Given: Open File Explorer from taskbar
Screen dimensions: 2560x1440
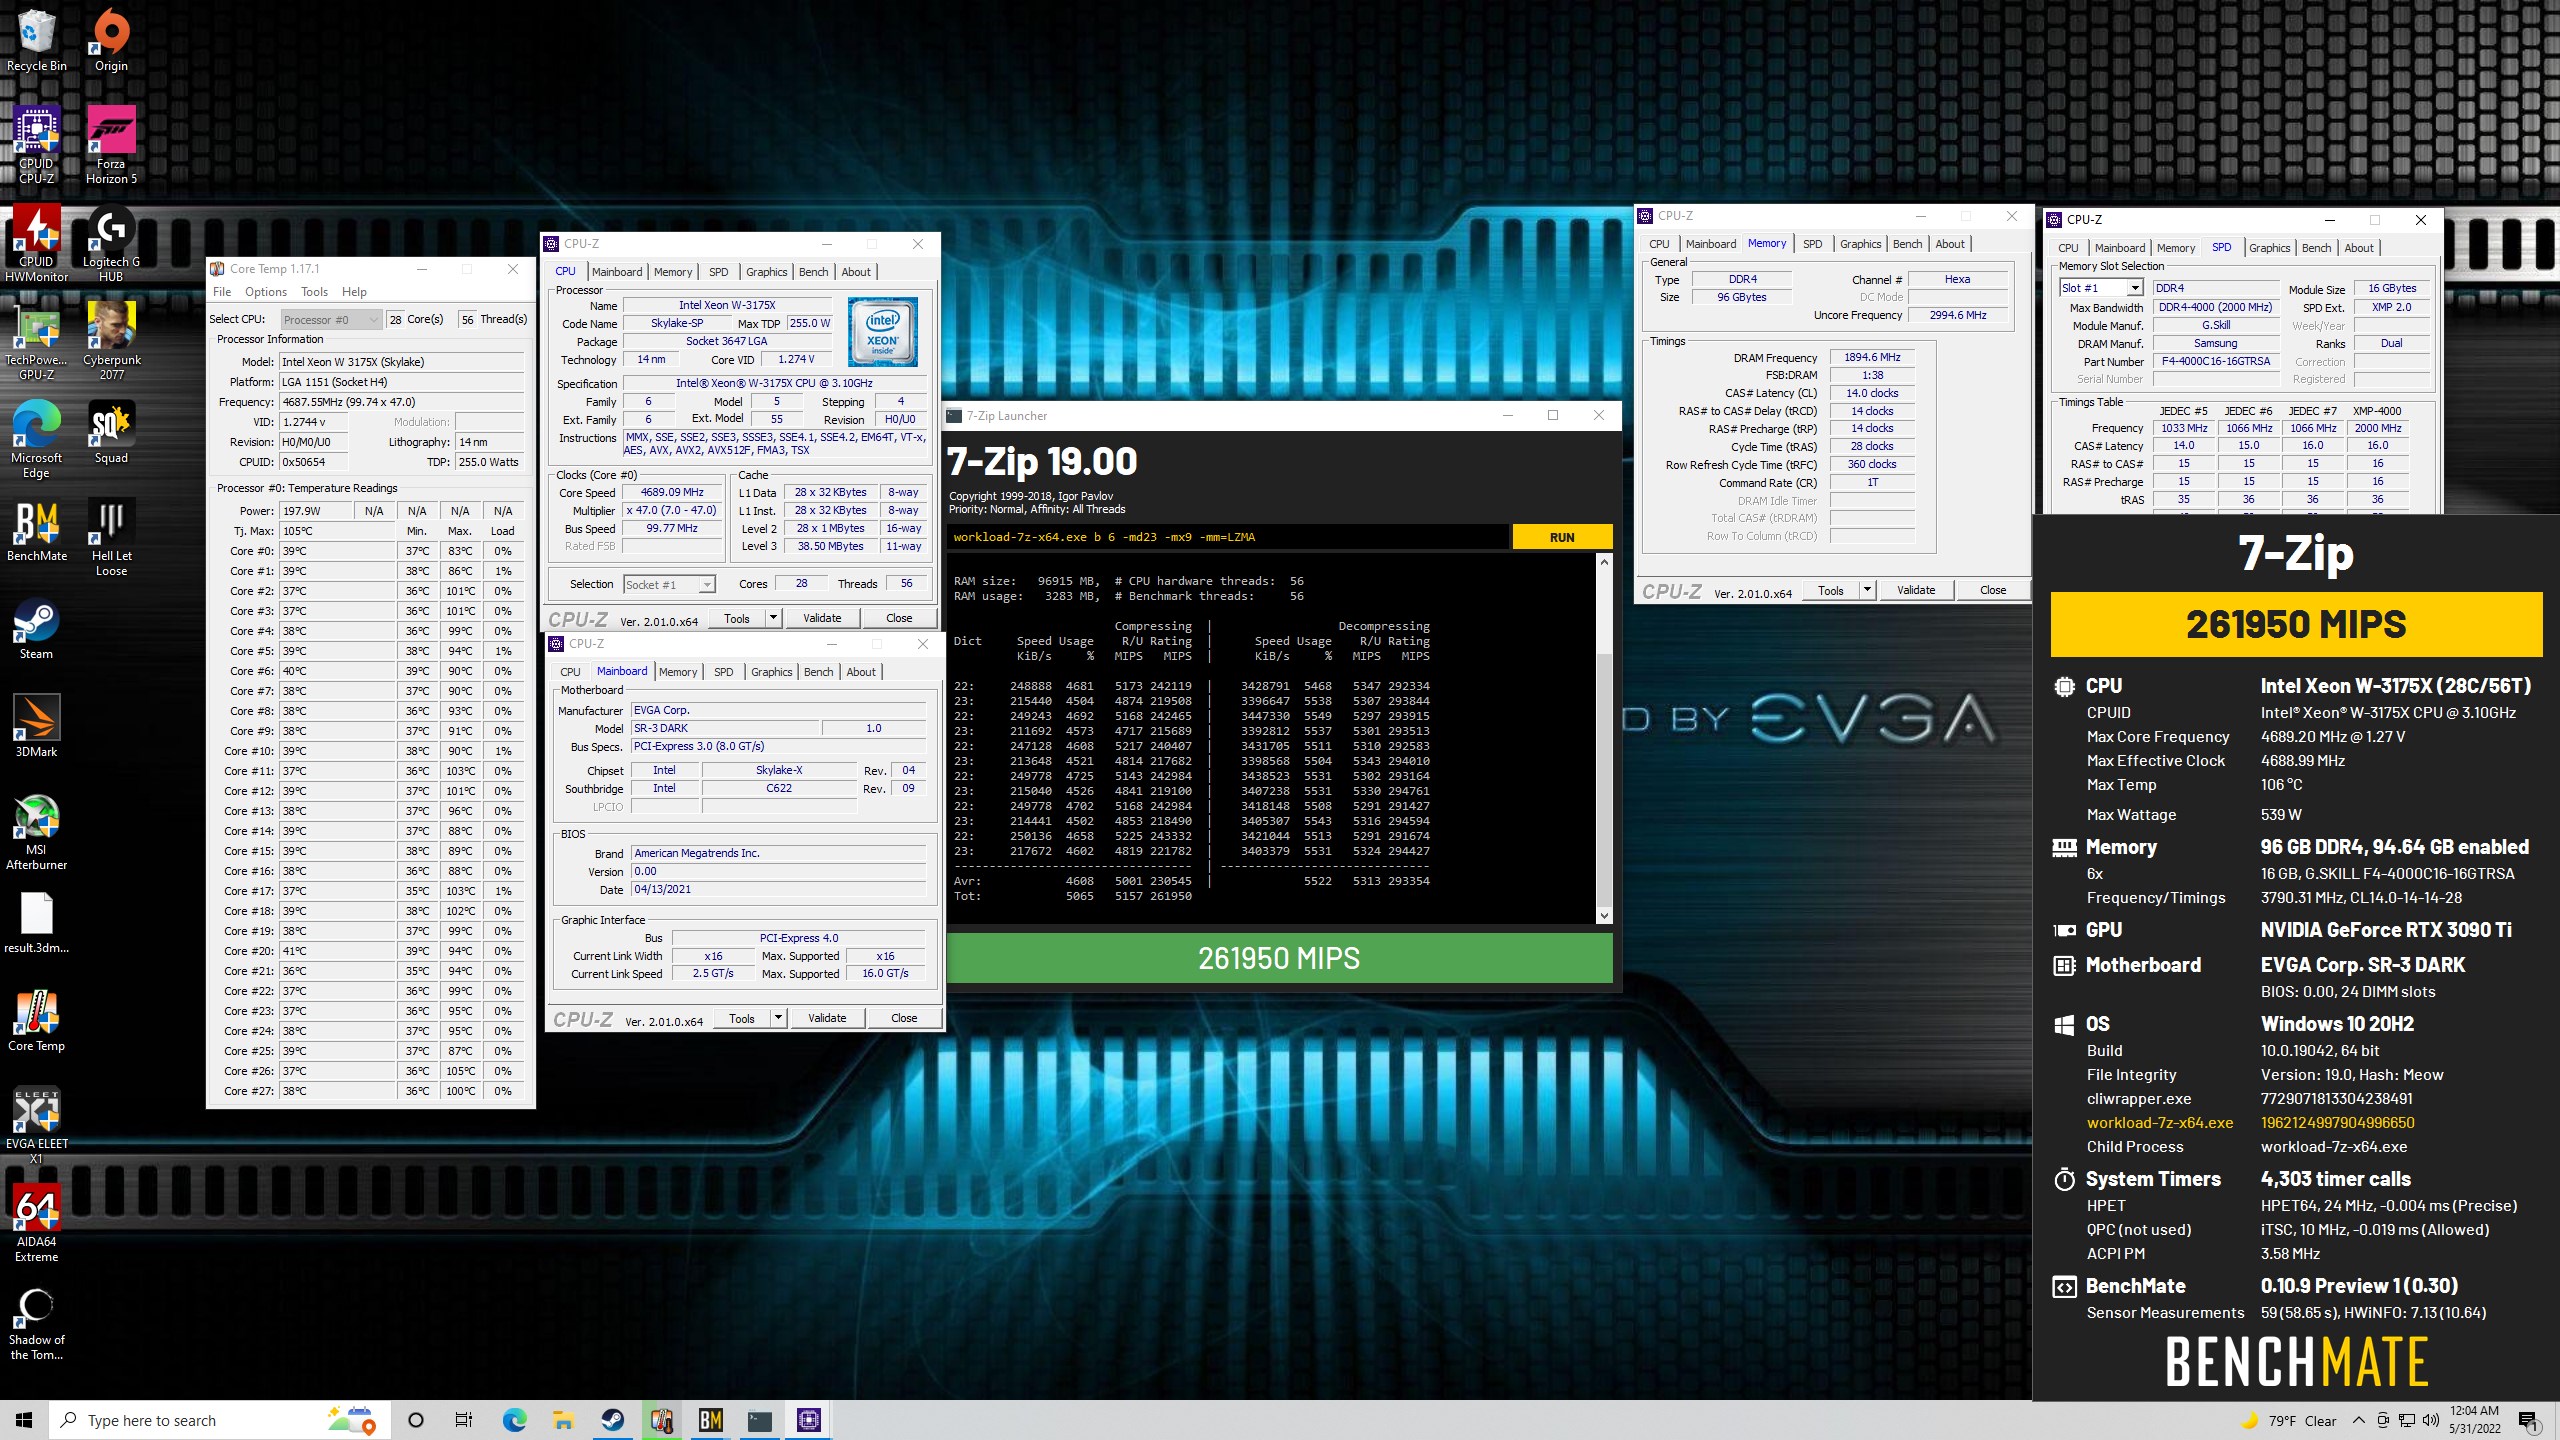Looking at the screenshot, I should pyautogui.click(x=563, y=1420).
